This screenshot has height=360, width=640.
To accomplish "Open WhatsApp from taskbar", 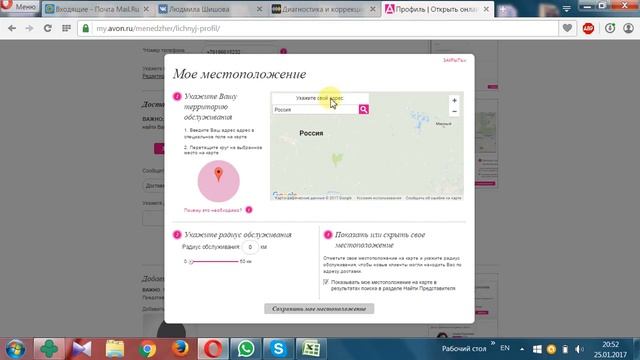I will (246, 349).
